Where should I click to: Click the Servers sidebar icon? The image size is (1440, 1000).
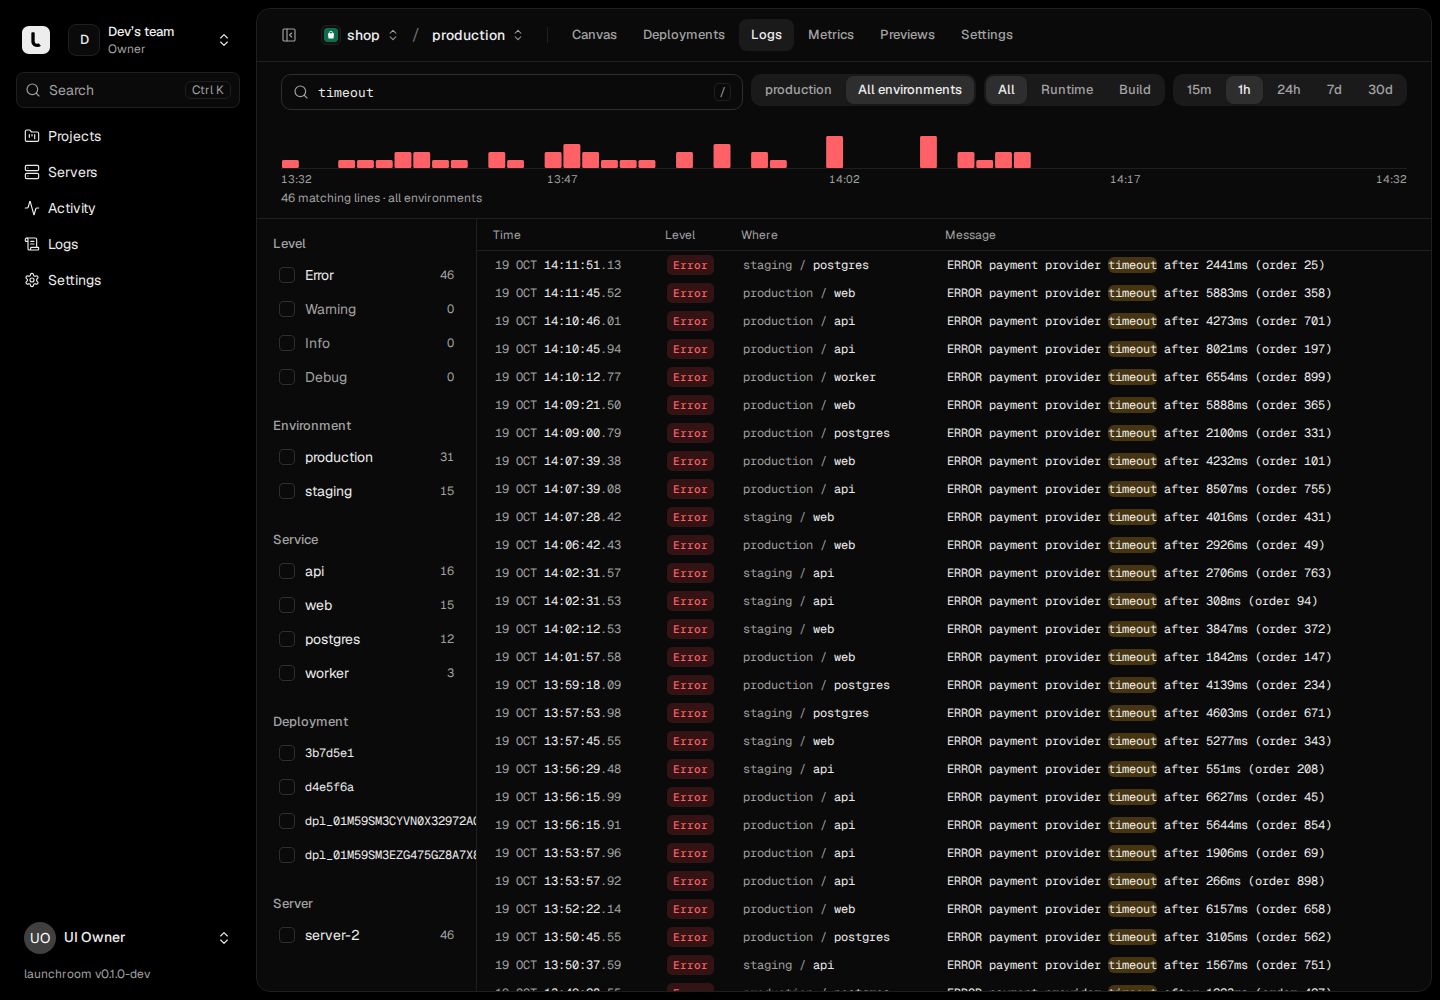32,172
